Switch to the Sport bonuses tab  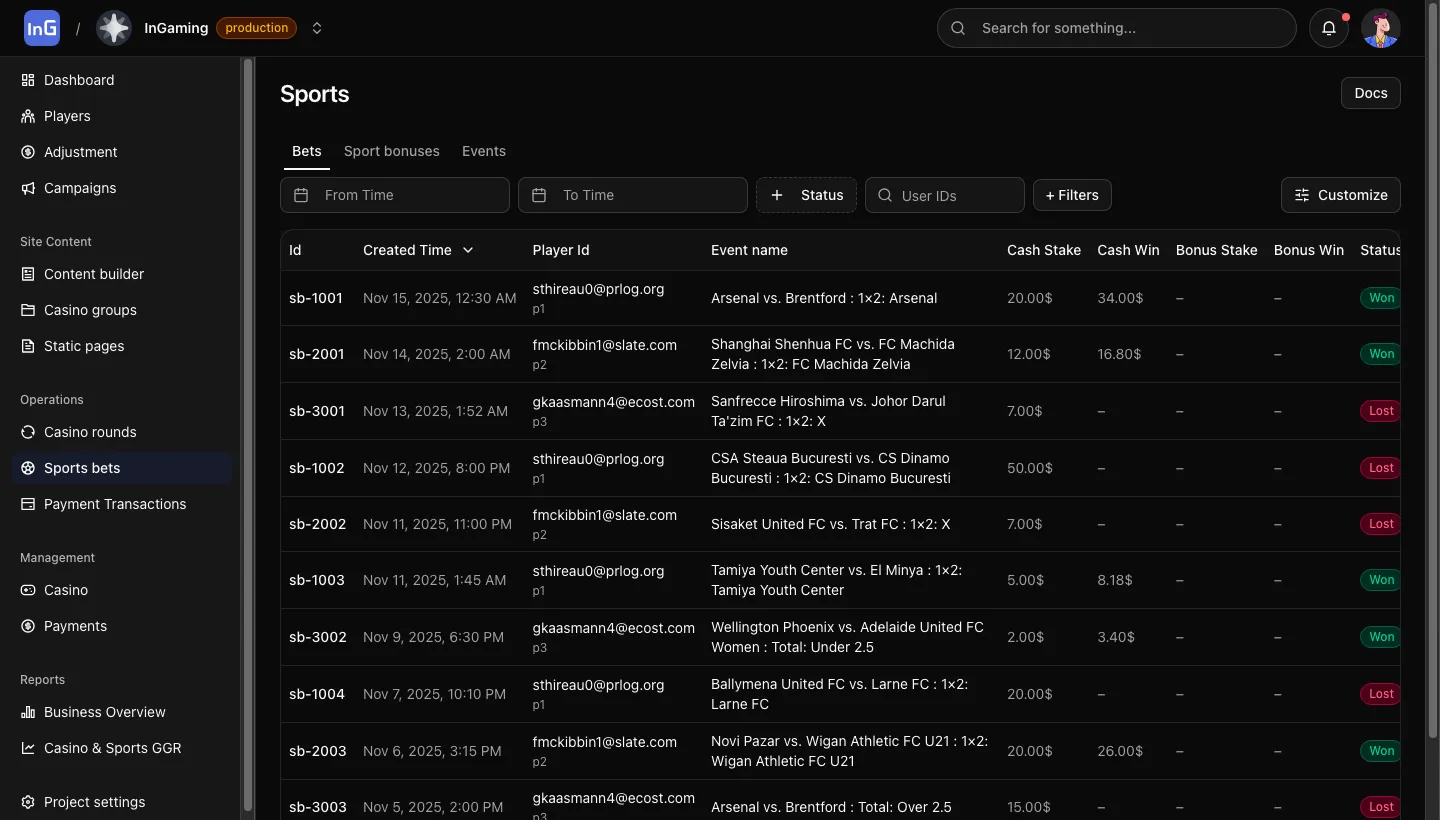tap(391, 151)
